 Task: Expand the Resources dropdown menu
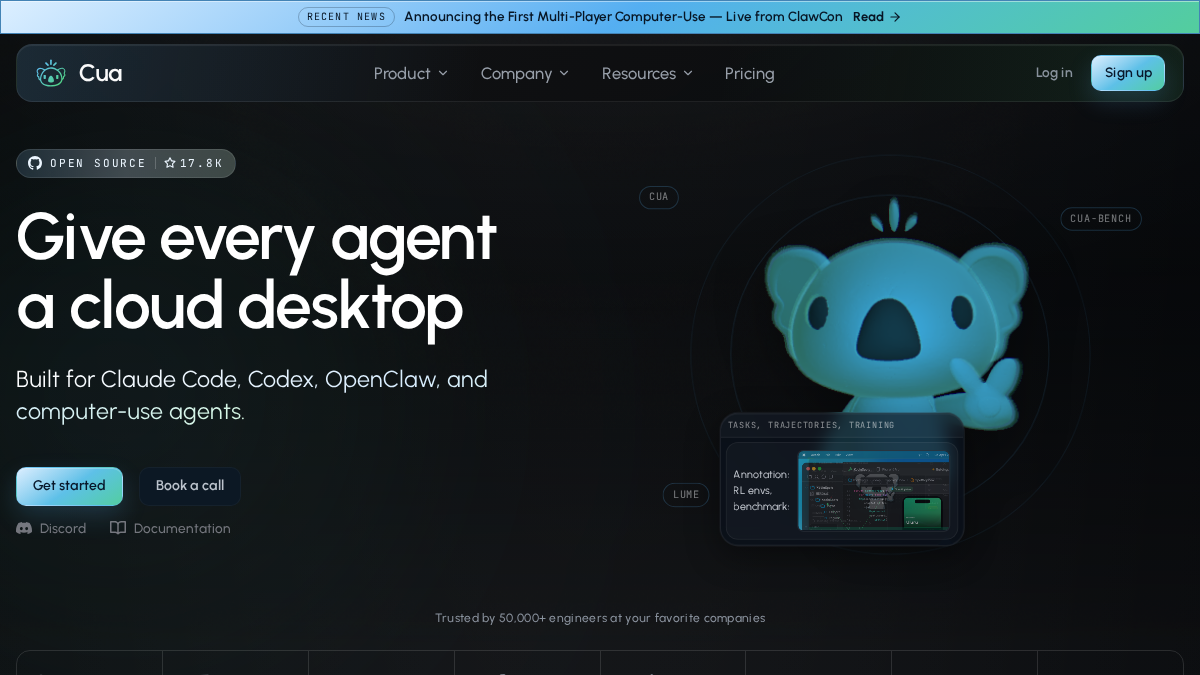point(648,73)
